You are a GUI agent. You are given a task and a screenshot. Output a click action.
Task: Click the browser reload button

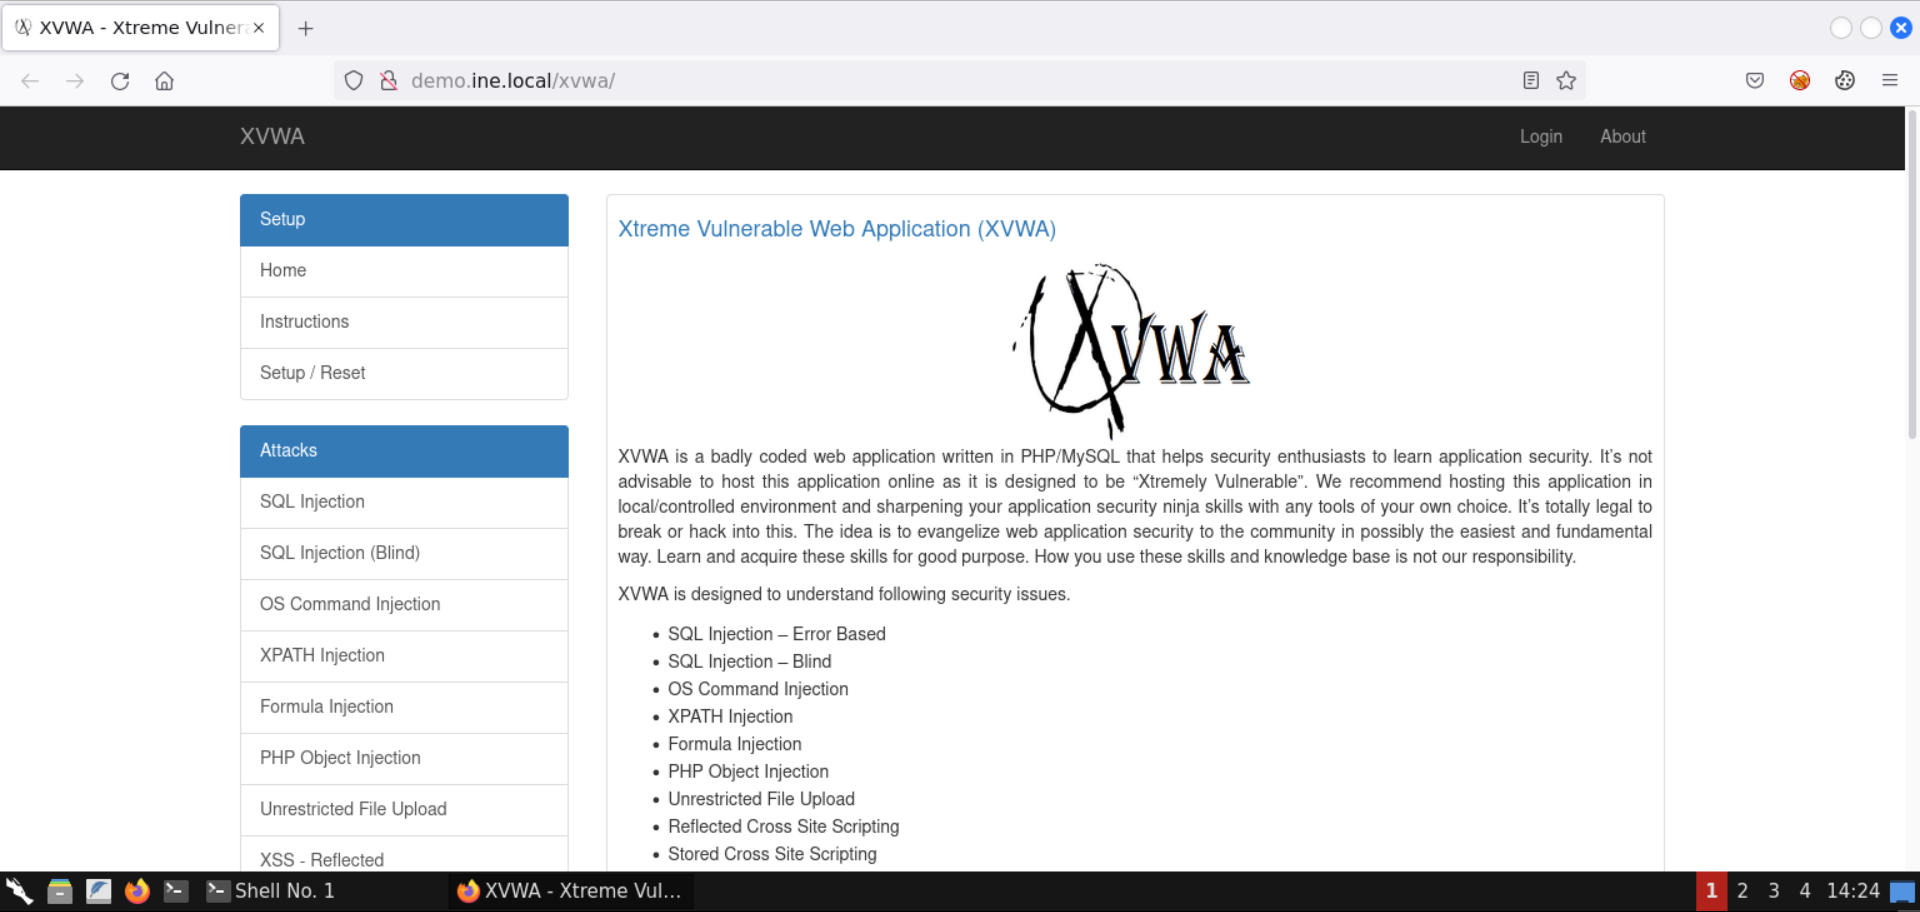coord(120,81)
